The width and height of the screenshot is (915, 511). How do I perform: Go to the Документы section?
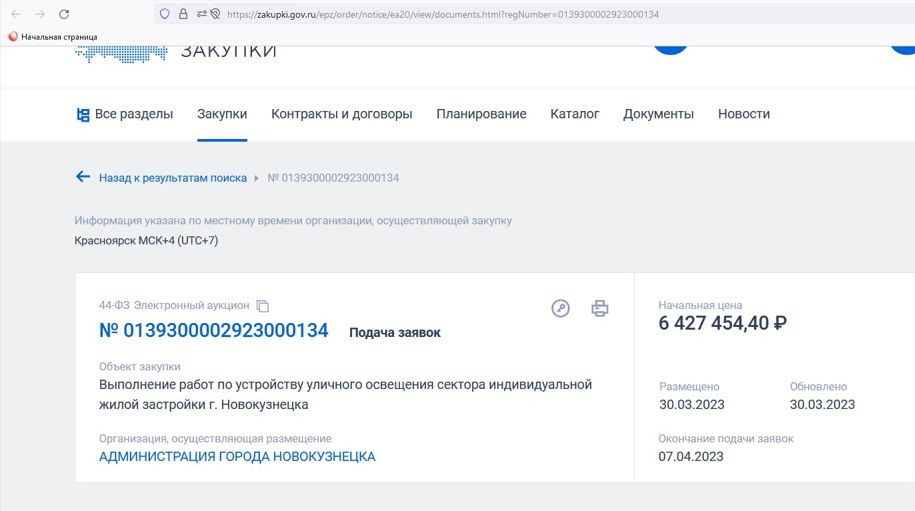coord(658,114)
